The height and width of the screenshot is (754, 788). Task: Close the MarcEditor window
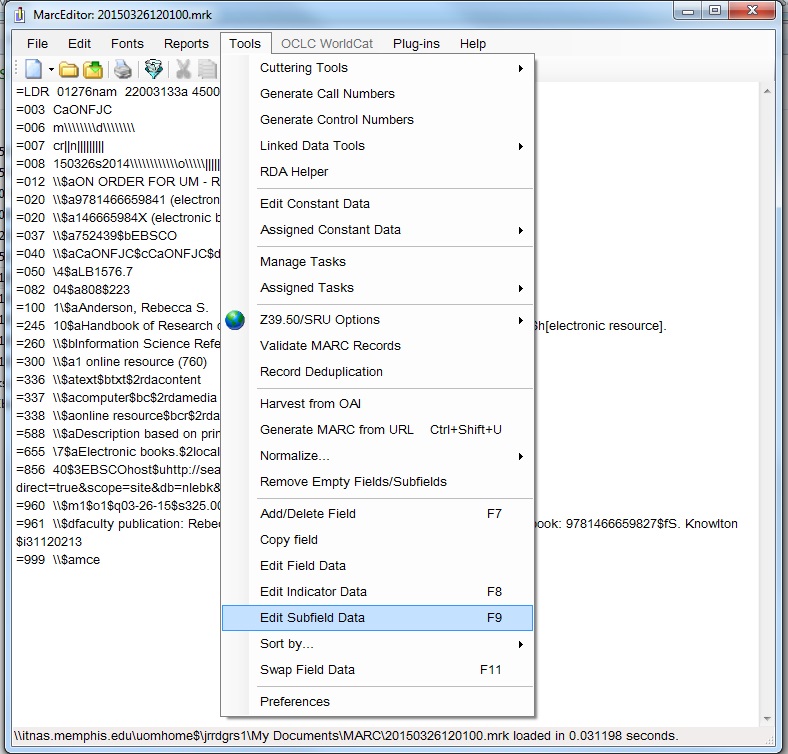[752, 11]
